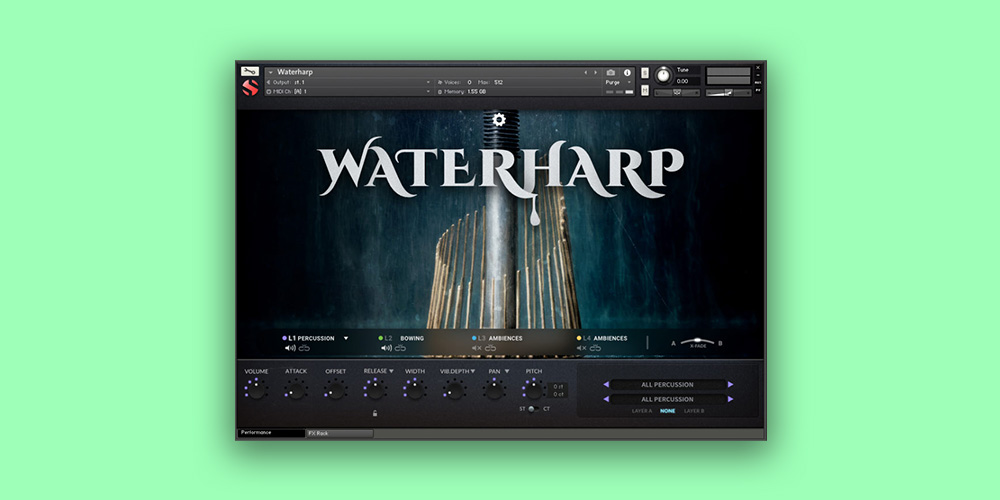Screen dimensions: 1000x500
Task: Click the Voices note icon
Action: pos(440,82)
